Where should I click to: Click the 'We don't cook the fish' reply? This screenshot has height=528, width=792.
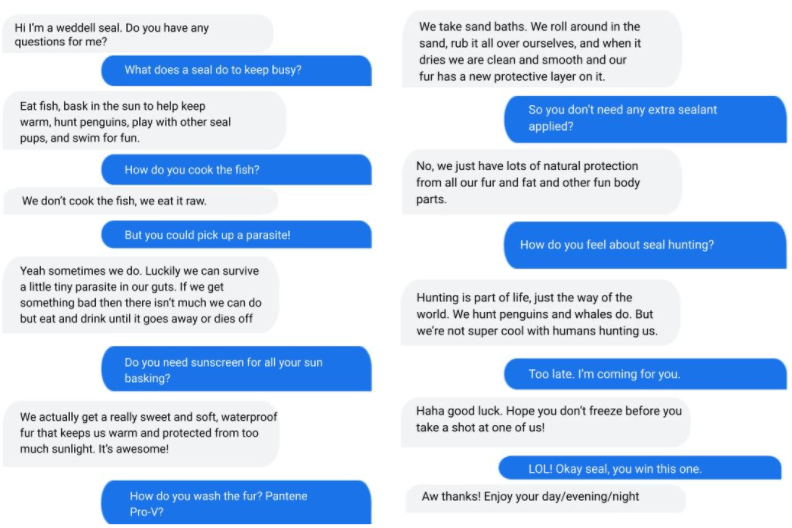[140, 201]
